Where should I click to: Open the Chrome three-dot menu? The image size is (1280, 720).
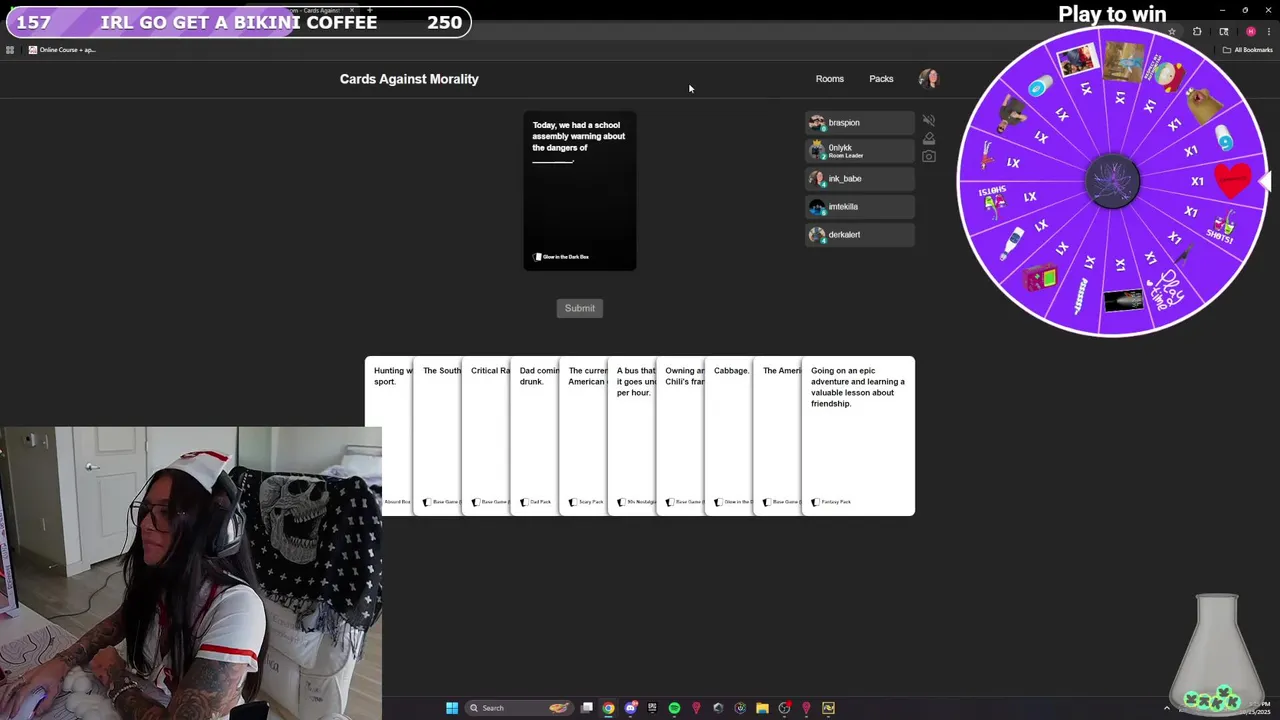tap(1269, 32)
